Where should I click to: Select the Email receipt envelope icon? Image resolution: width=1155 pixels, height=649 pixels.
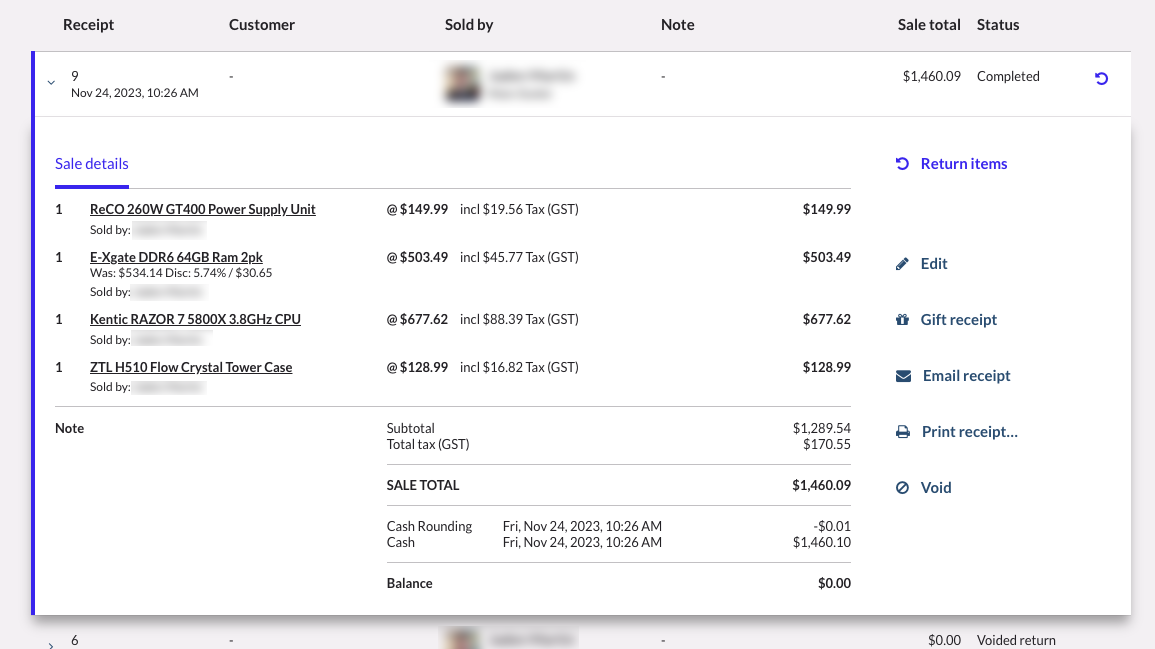pos(903,375)
